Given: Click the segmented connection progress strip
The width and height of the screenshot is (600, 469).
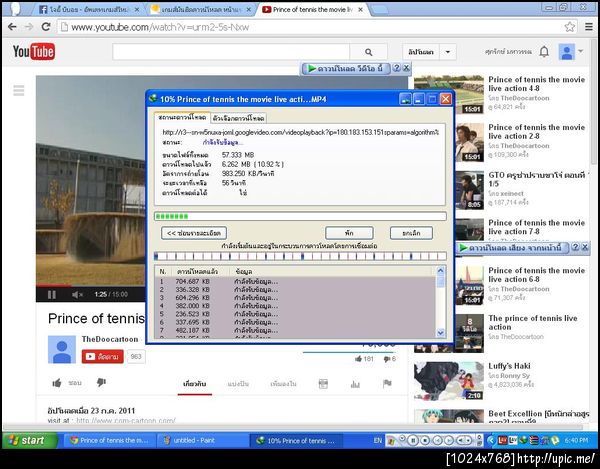Looking at the screenshot, I should [300, 256].
